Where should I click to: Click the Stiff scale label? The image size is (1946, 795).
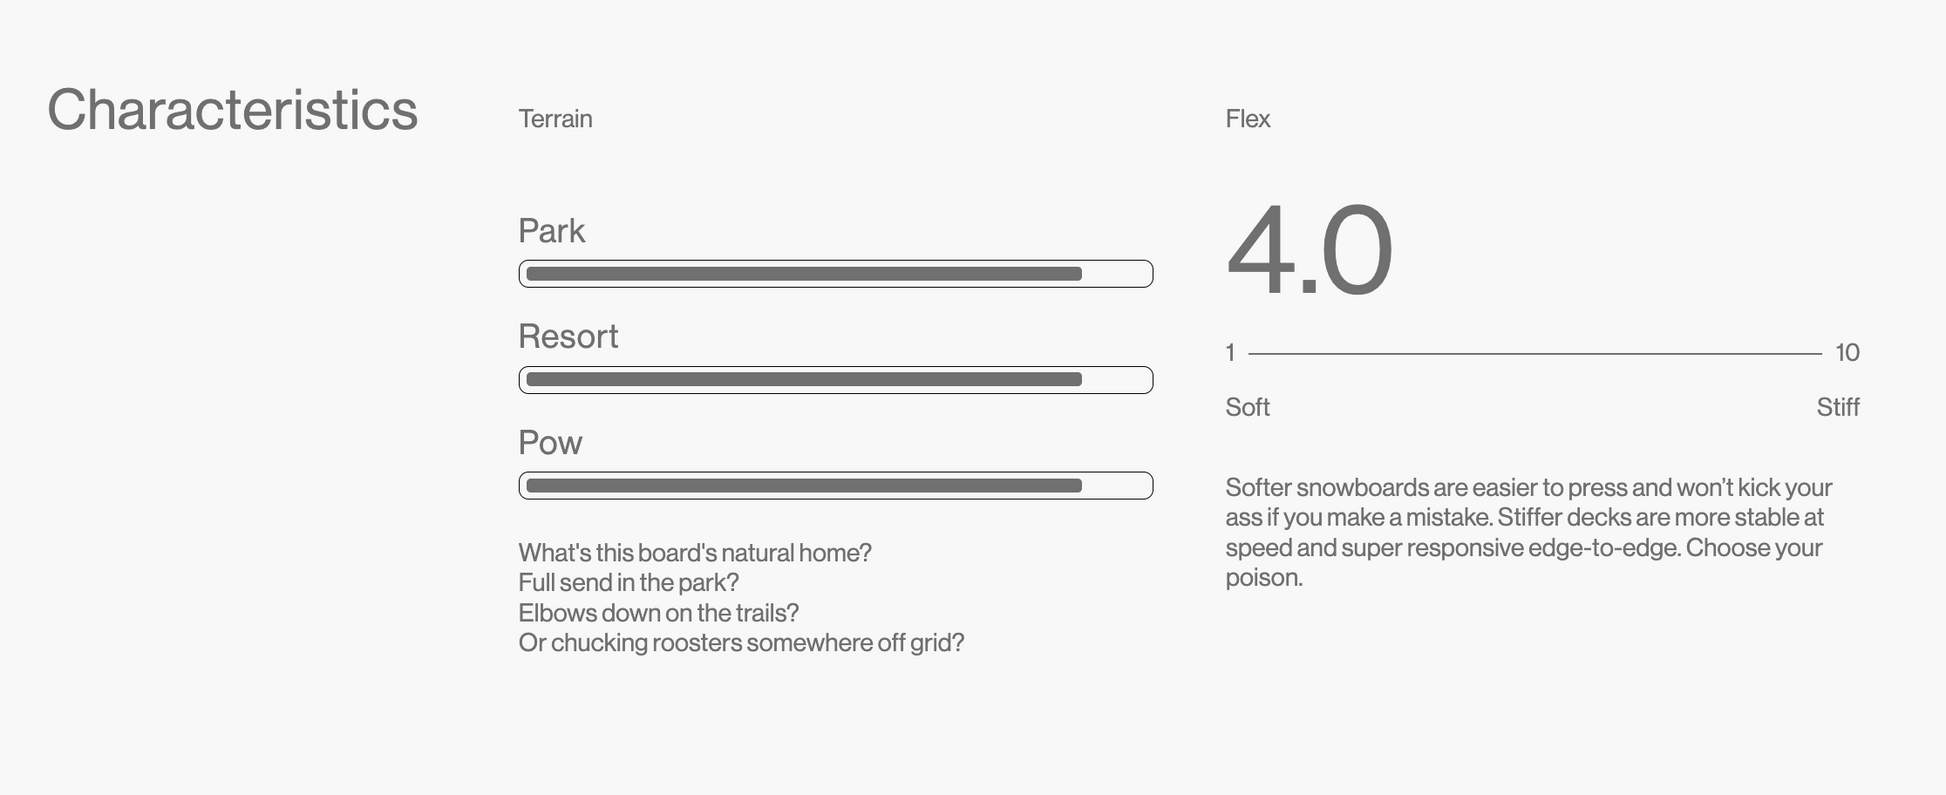click(1837, 407)
